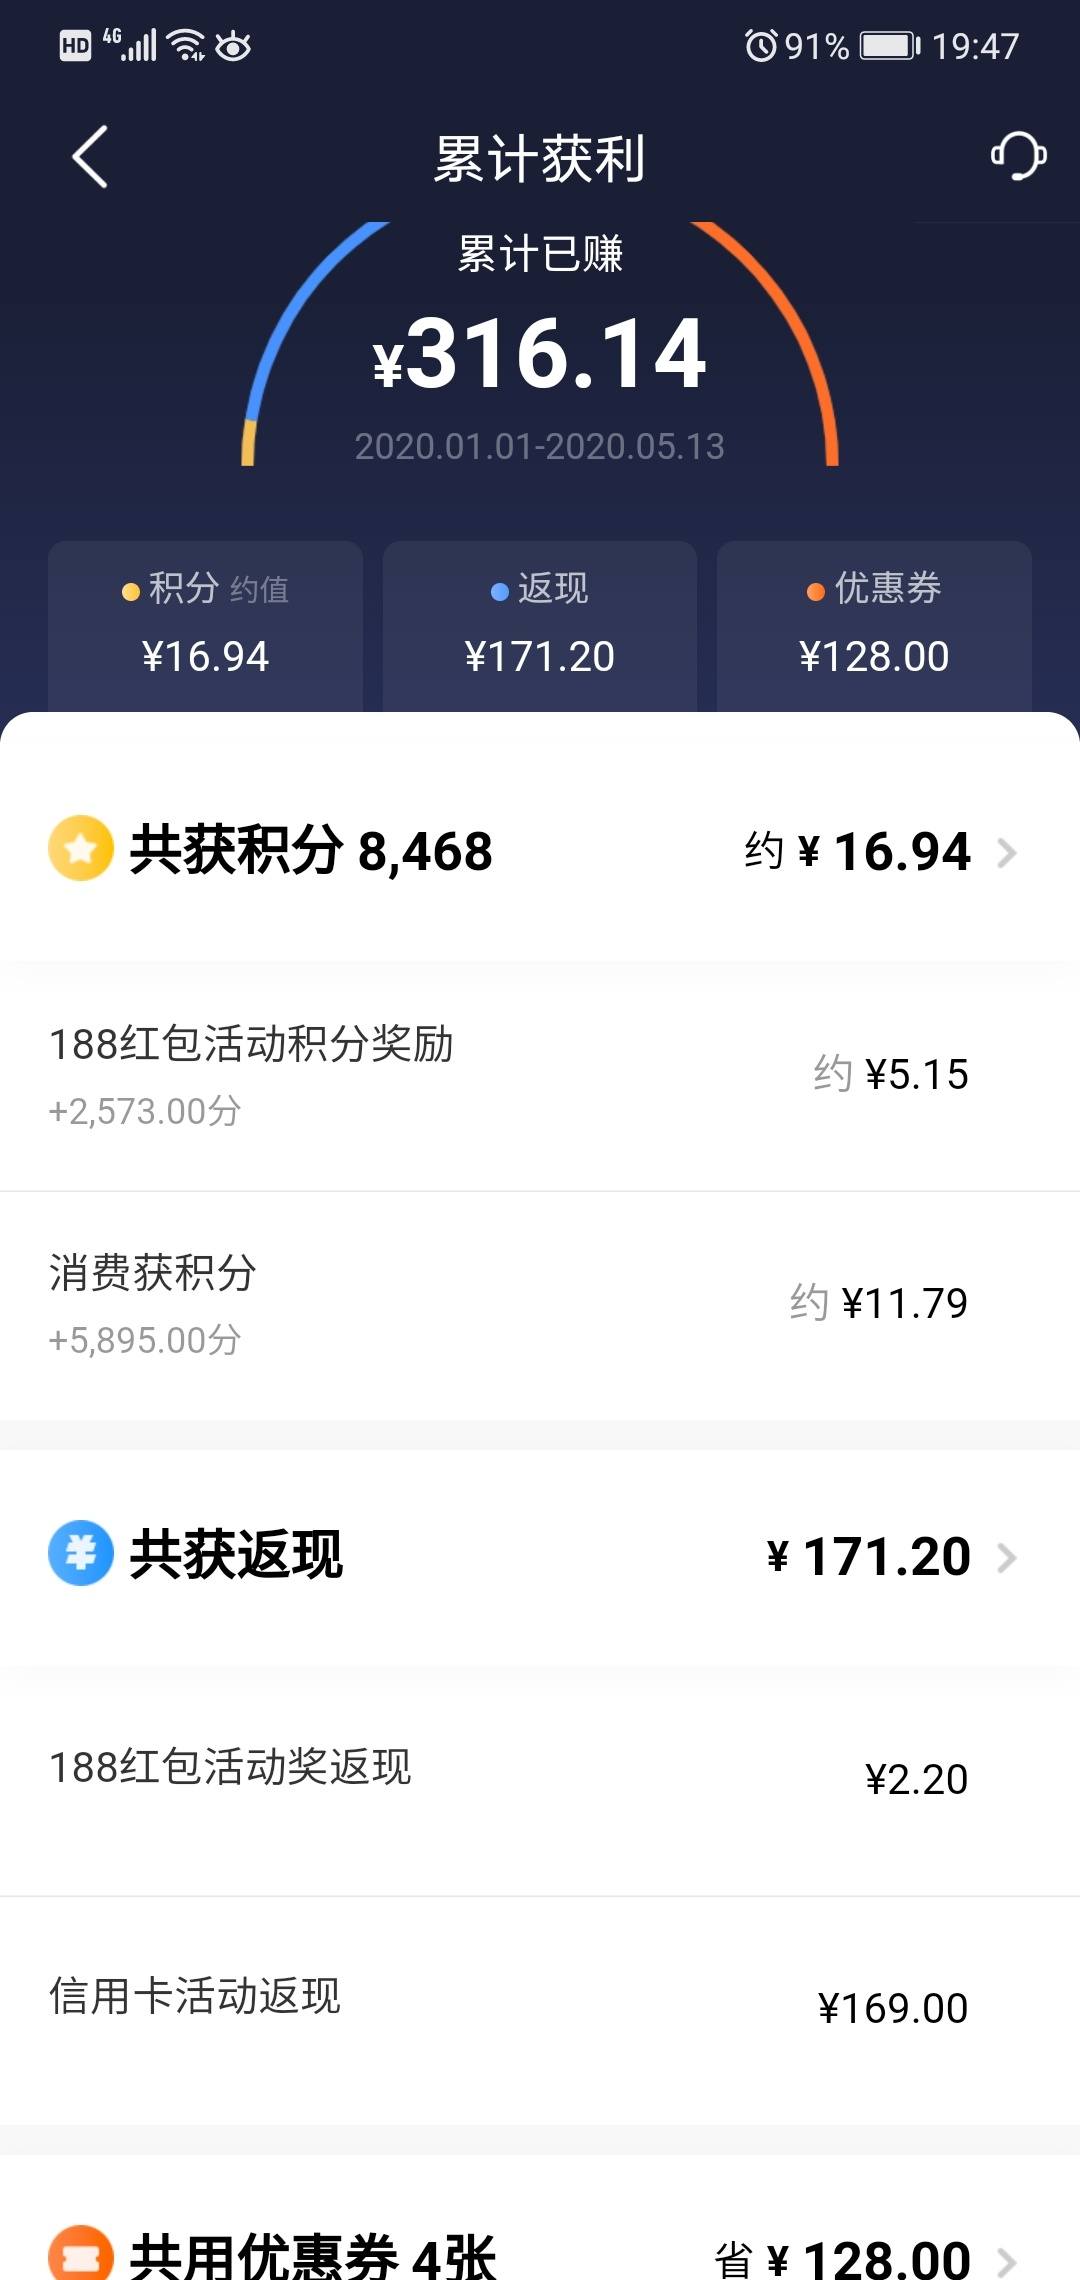Expand points details chevron beside ¥16.94
The width and height of the screenshot is (1080, 2280).
[x=1007, y=853]
